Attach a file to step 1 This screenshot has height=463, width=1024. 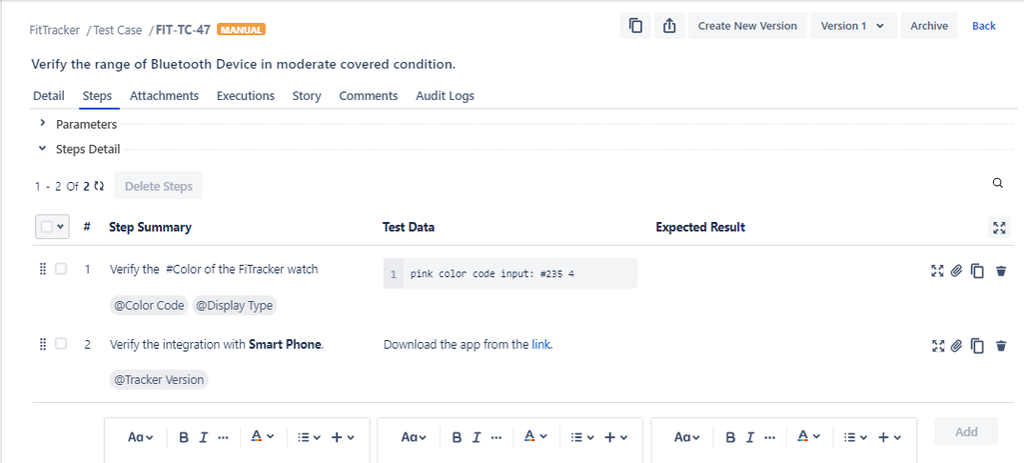tap(956, 271)
